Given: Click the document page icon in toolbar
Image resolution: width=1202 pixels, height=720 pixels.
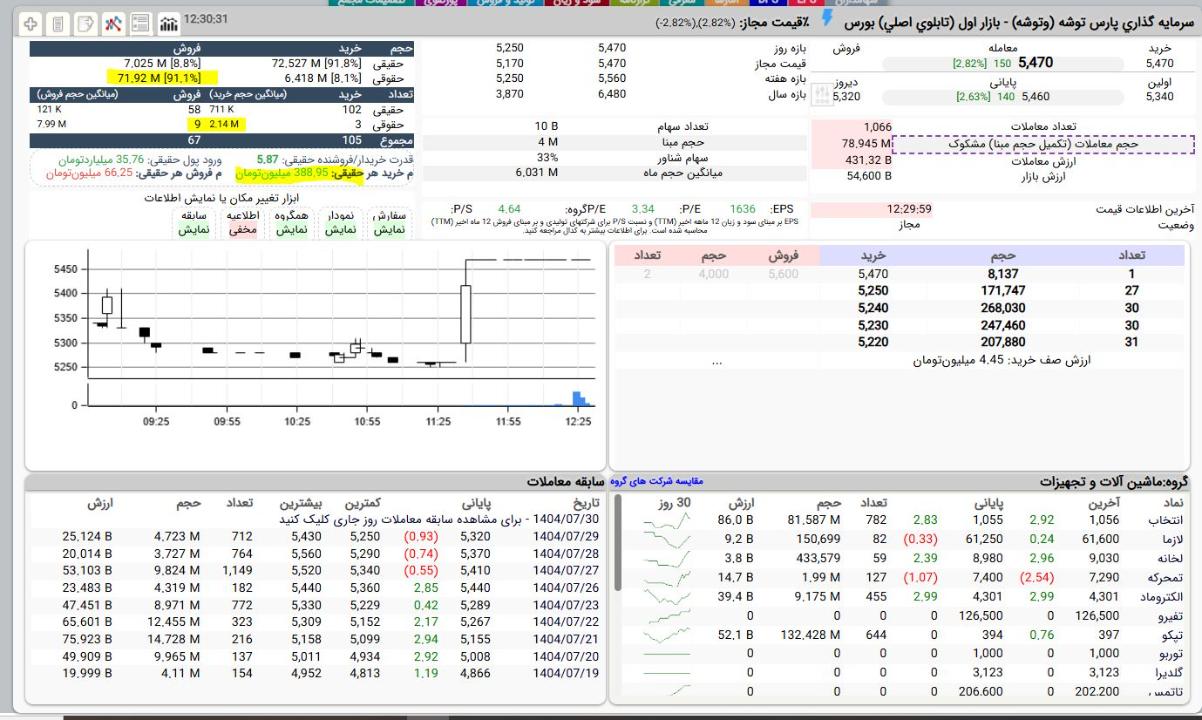Looking at the screenshot, I should pyautogui.click(x=58, y=22).
